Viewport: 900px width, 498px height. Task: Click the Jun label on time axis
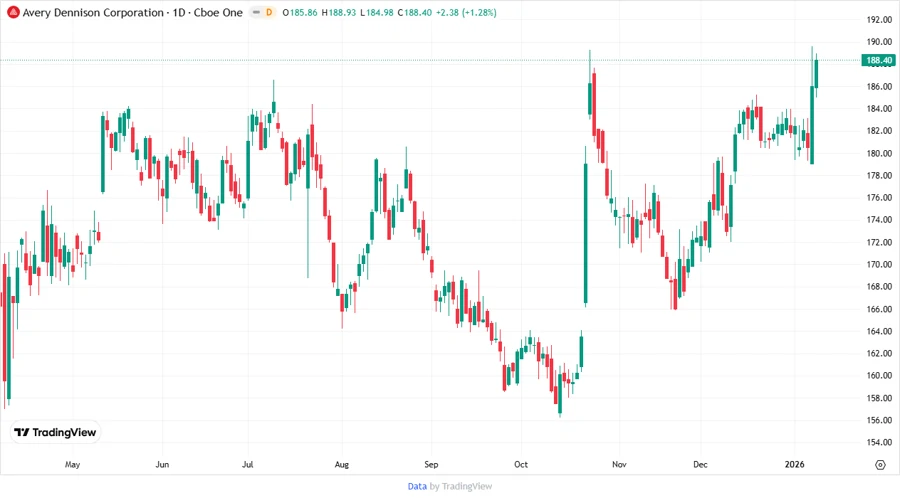tap(162, 464)
